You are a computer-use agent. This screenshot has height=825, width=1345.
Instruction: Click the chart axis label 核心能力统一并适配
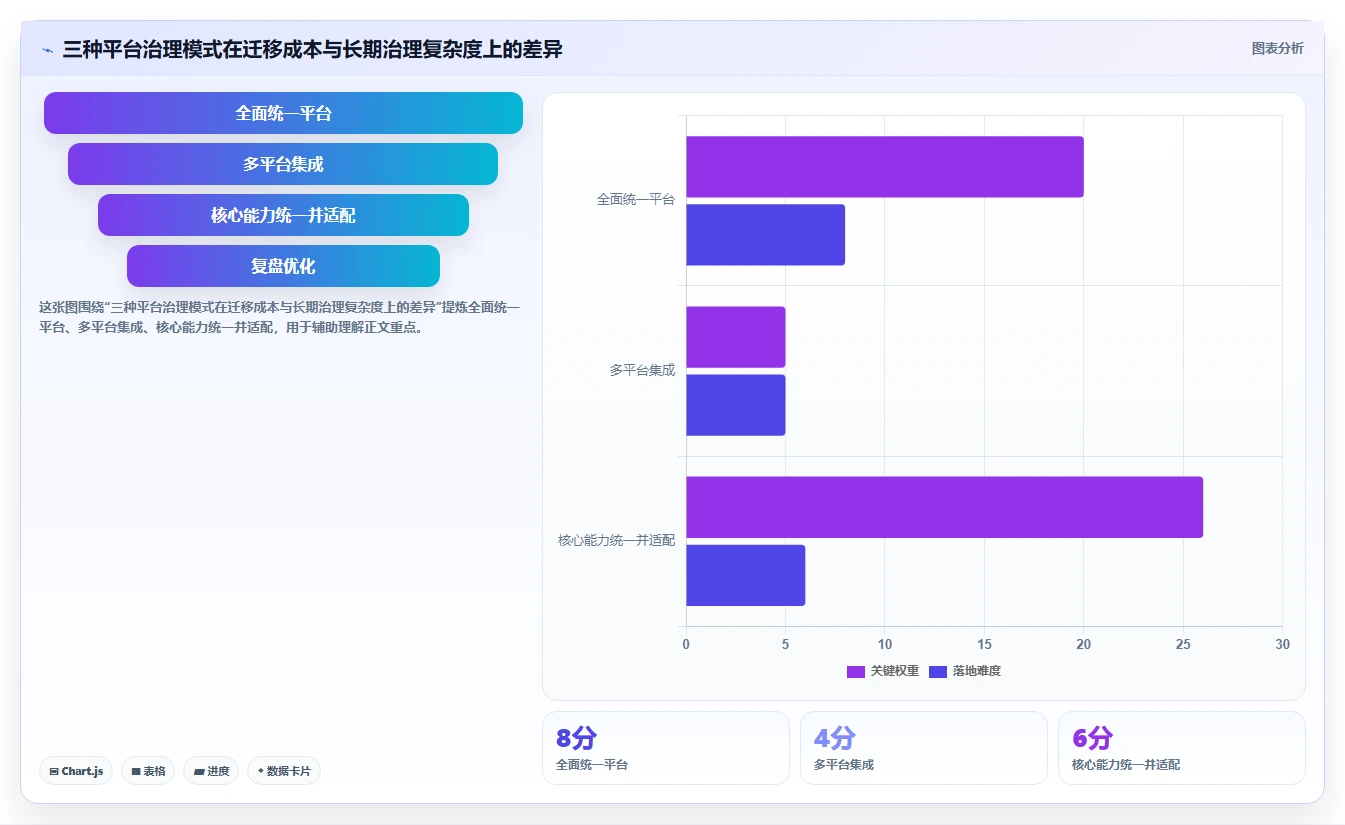617,540
